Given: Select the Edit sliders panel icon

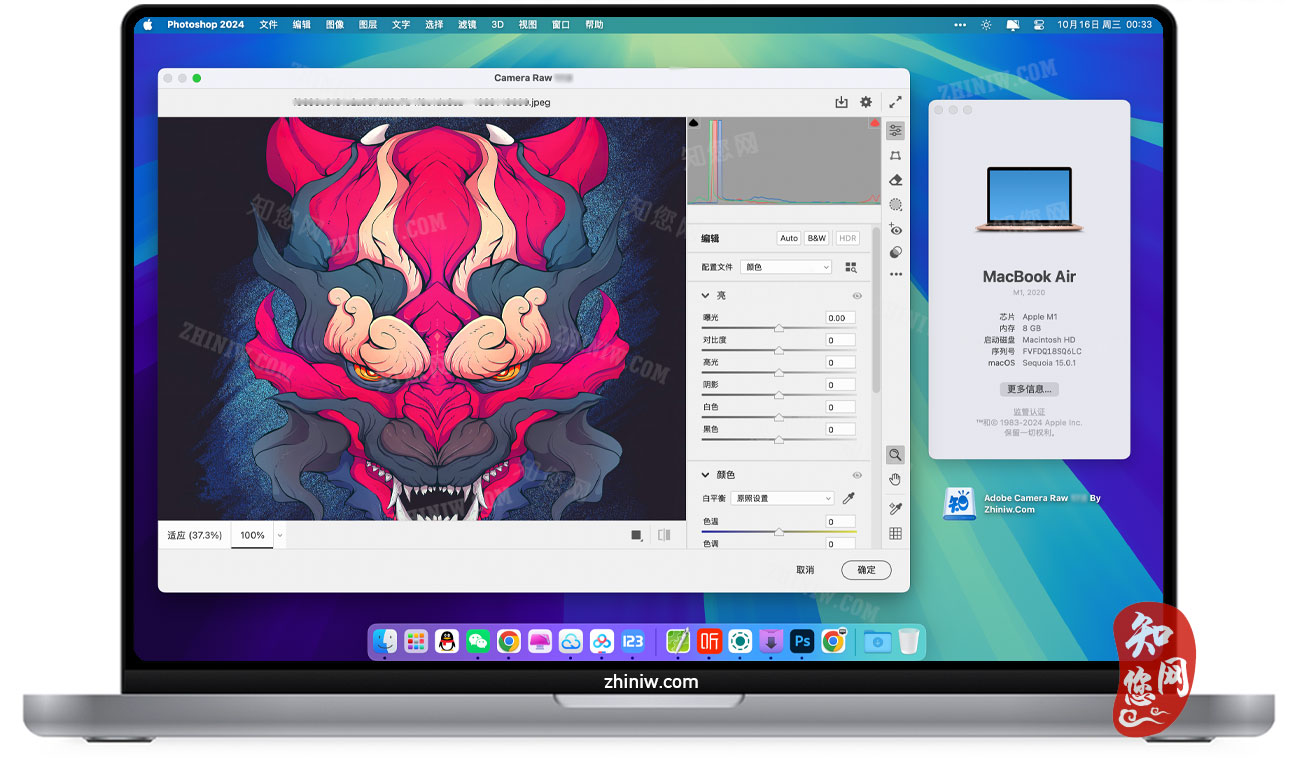Looking at the screenshot, I should [x=895, y=130].
